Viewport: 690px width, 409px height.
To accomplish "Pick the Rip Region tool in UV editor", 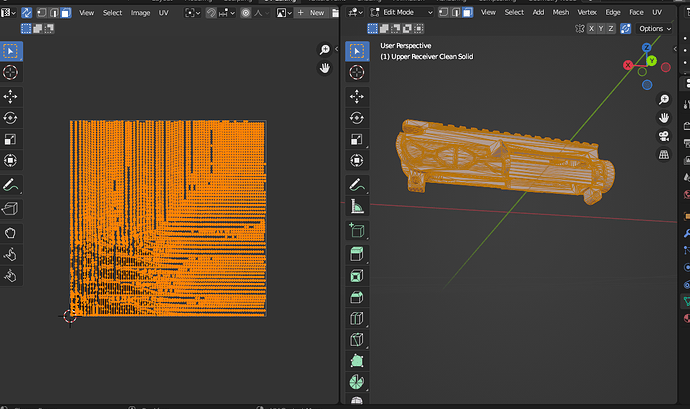I will pyautogui.click(x=10, y=209).
